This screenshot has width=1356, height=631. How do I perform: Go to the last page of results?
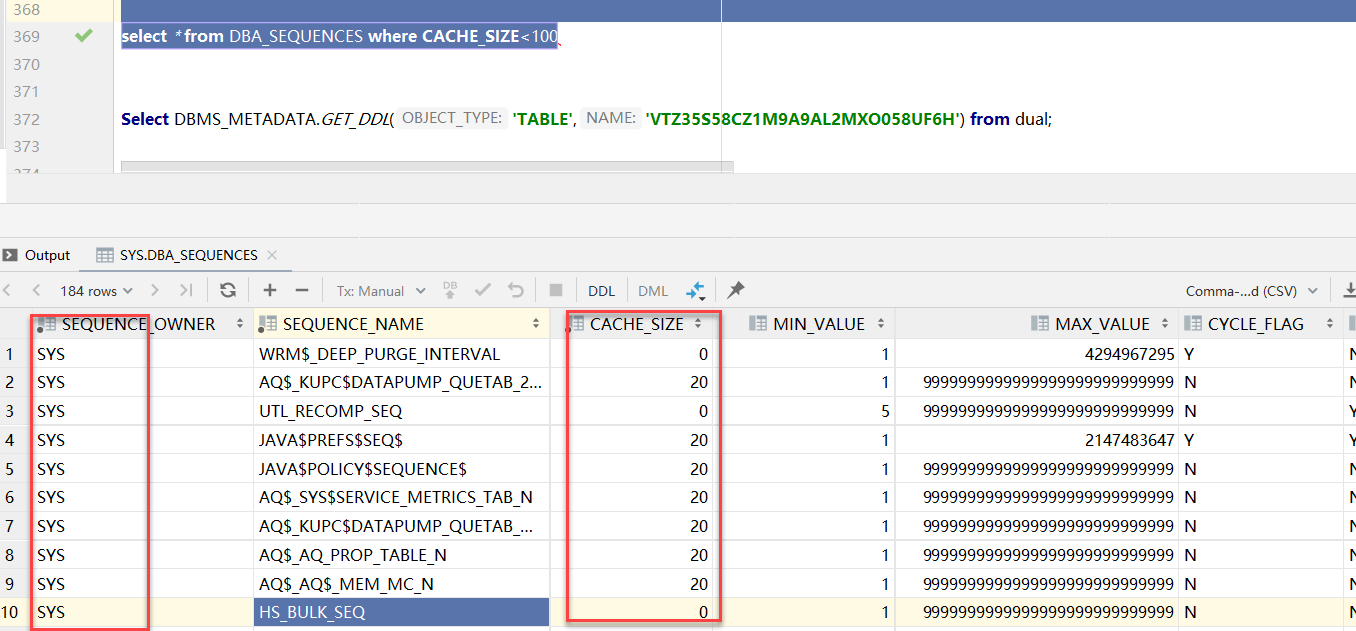(x=186, y=291)
